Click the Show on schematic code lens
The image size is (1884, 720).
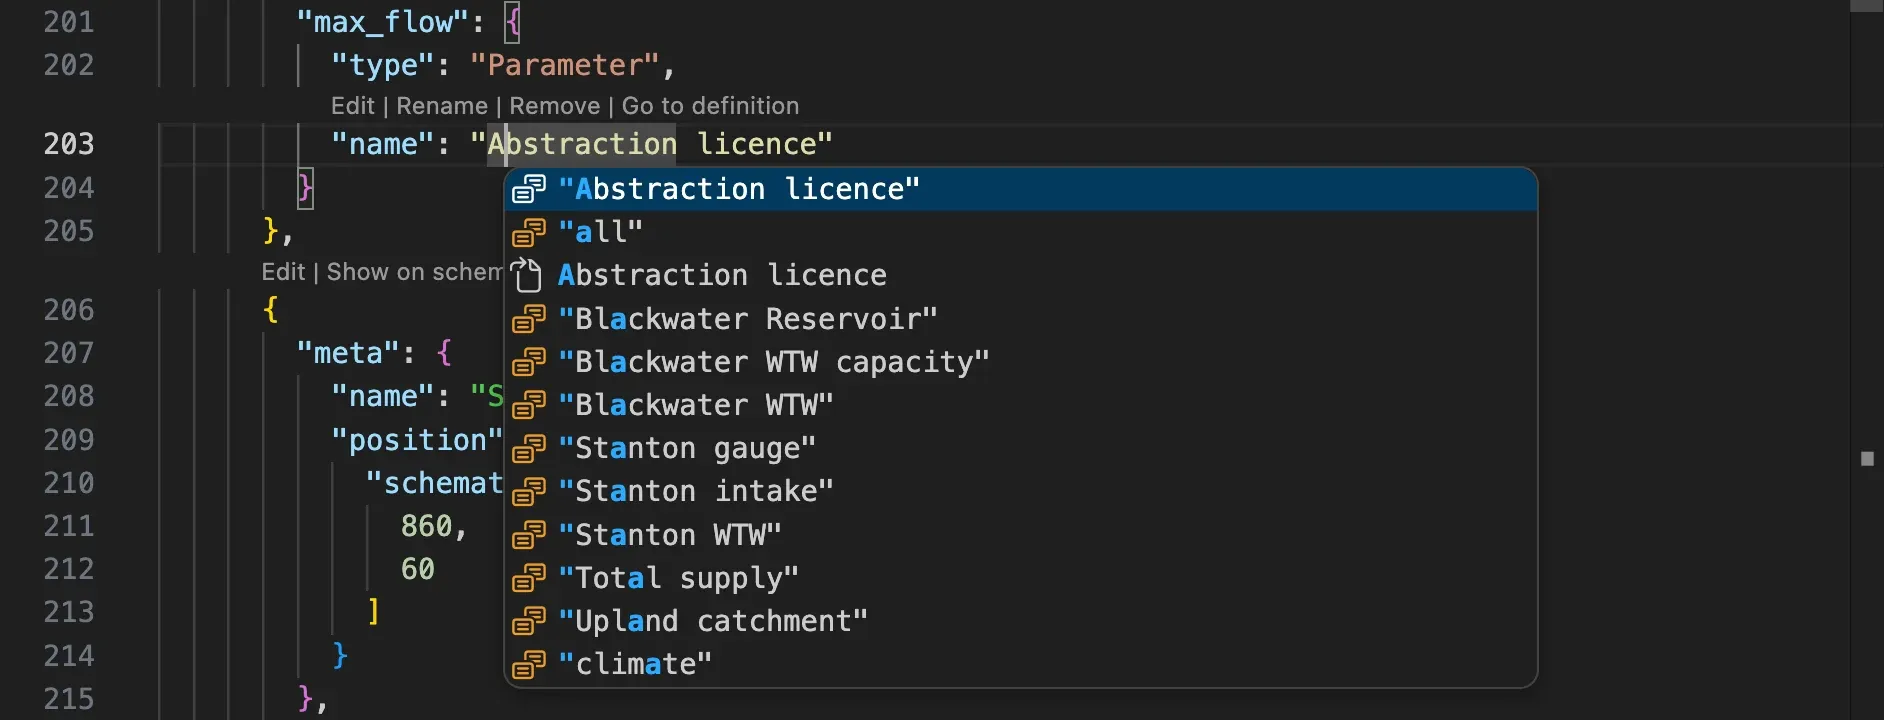[x=415, y=272]
